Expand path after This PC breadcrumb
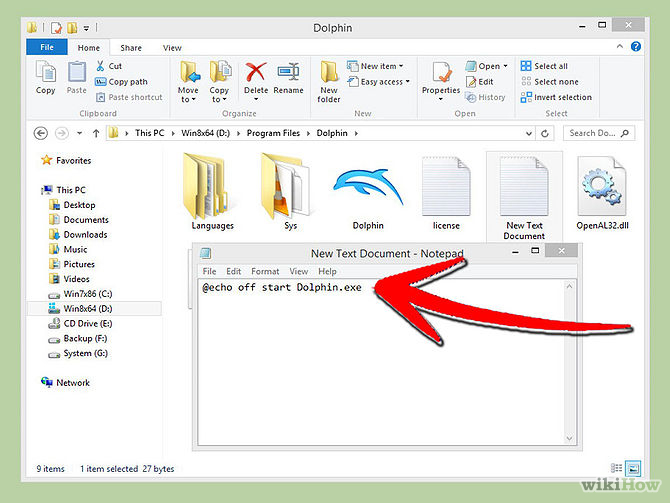Viewport: 670px width, 503px height. [173, 133]
